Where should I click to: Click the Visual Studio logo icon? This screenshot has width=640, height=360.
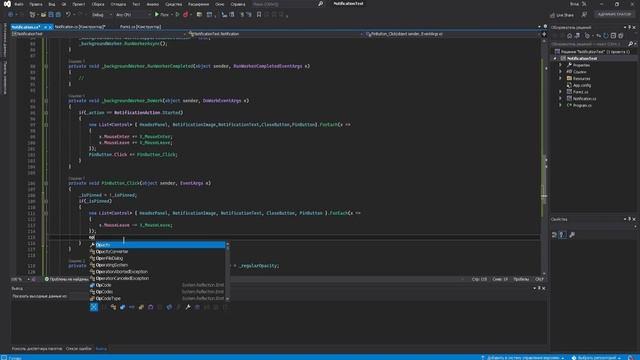pos(7,4)
